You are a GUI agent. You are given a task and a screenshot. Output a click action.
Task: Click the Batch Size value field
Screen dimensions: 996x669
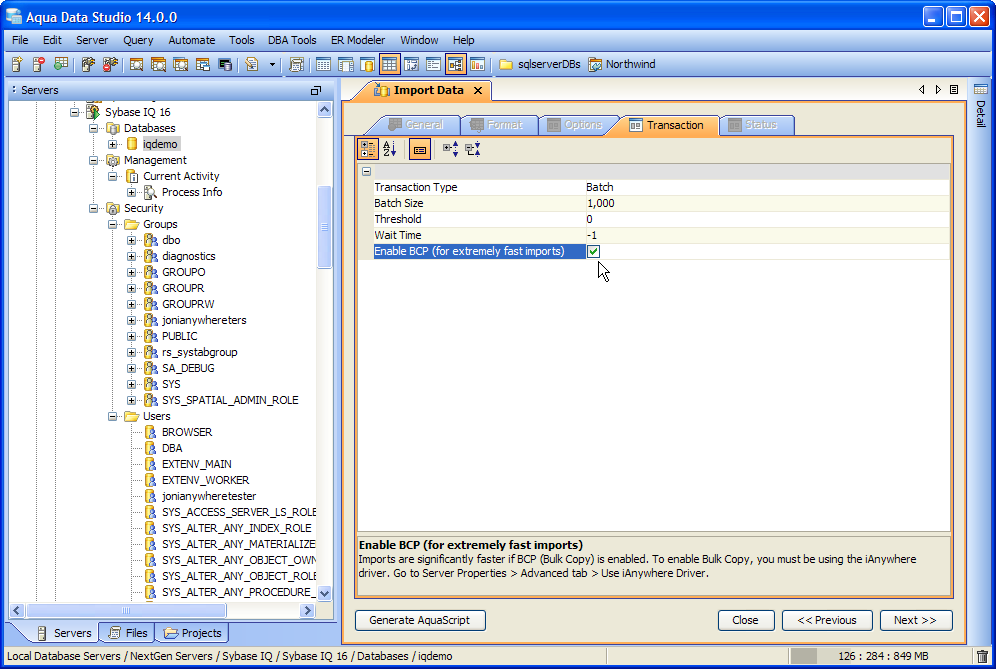tap(767, 203)
